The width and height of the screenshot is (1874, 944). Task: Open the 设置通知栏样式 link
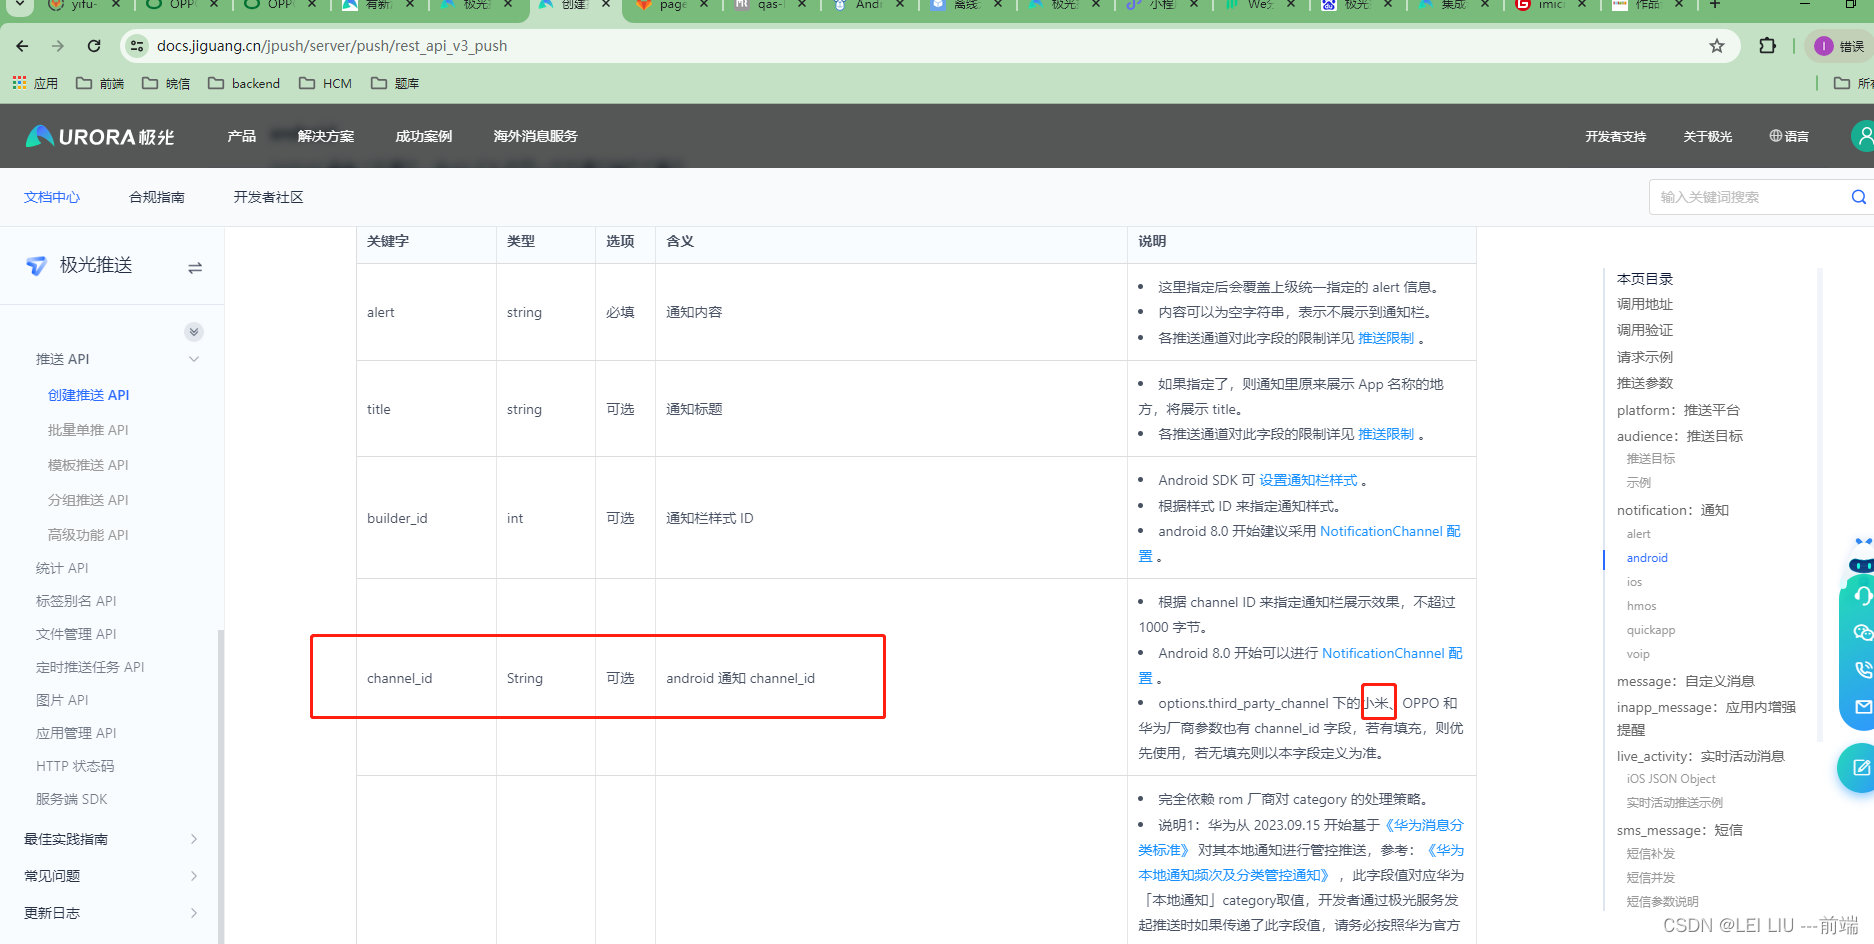[1308, 480]
